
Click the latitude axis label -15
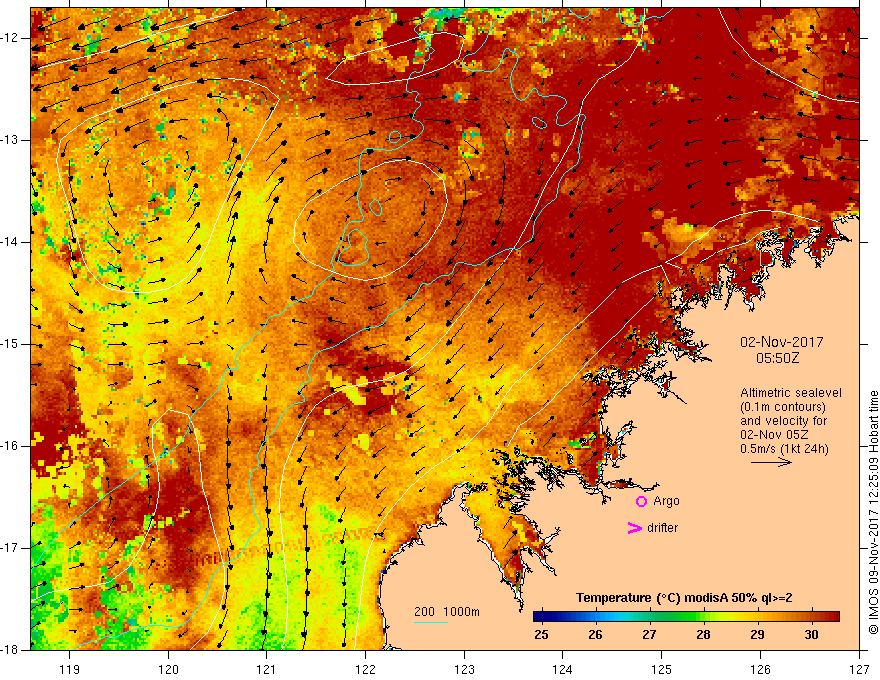(x=10, y=344)
